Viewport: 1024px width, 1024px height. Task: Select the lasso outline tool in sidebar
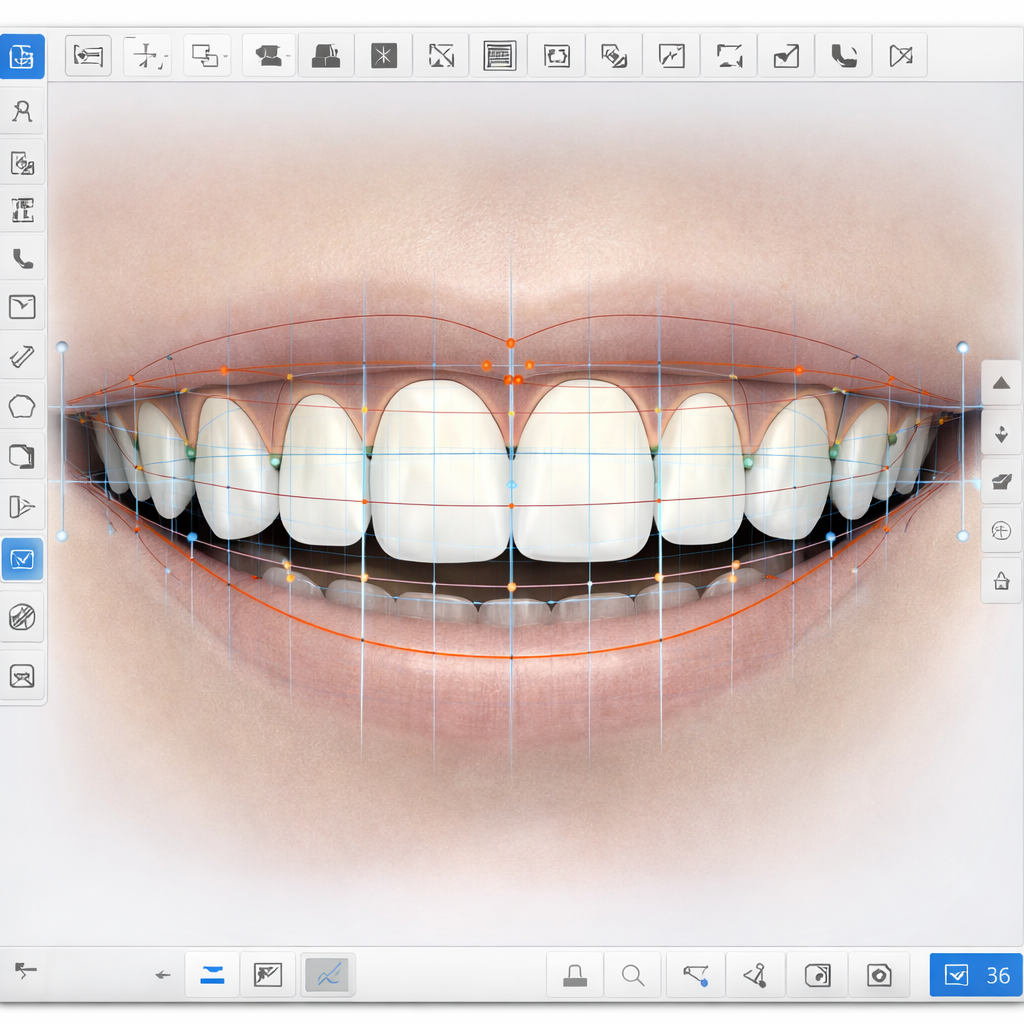pyautogui.click(x=22, y=407)
